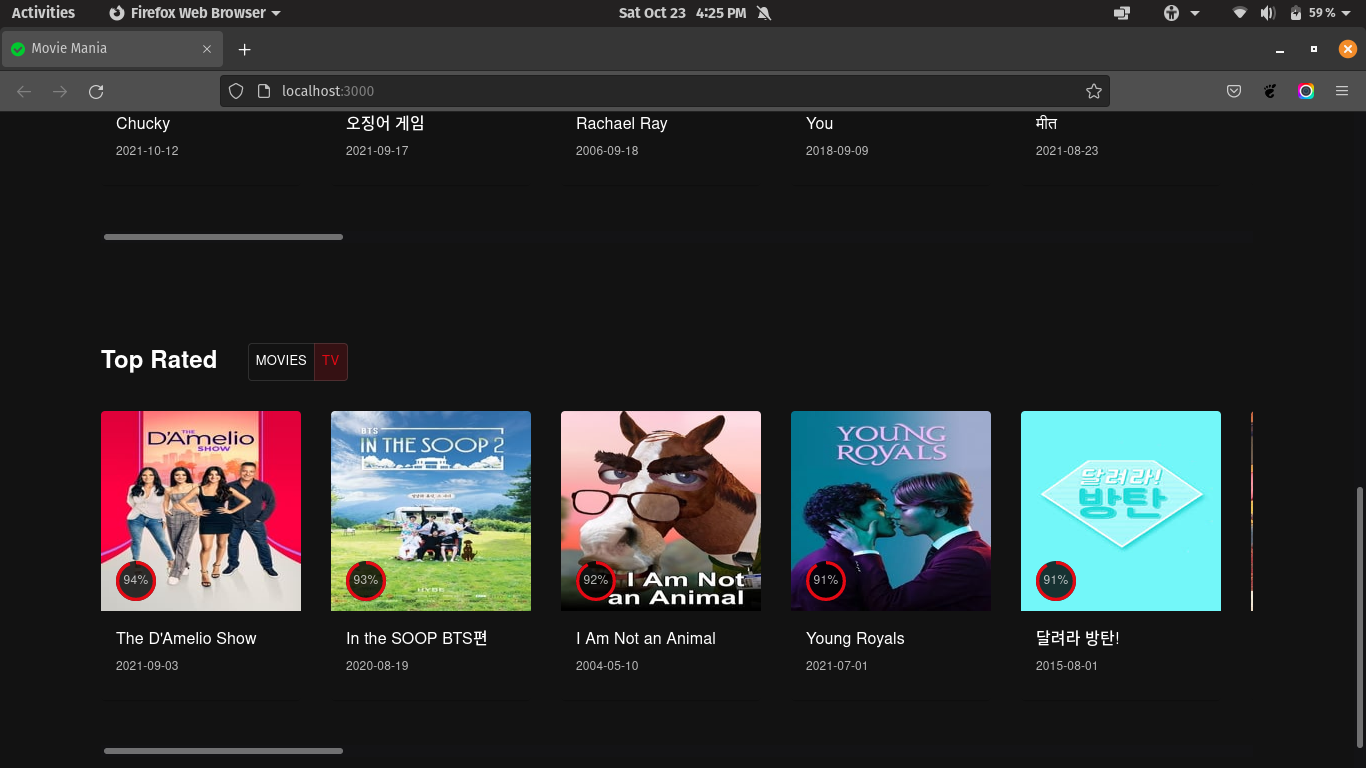Viewport: 1366px width, 768px height.
Task: Open the cyan 달려라 방탄 poster
Action: tap(1121, 511)
